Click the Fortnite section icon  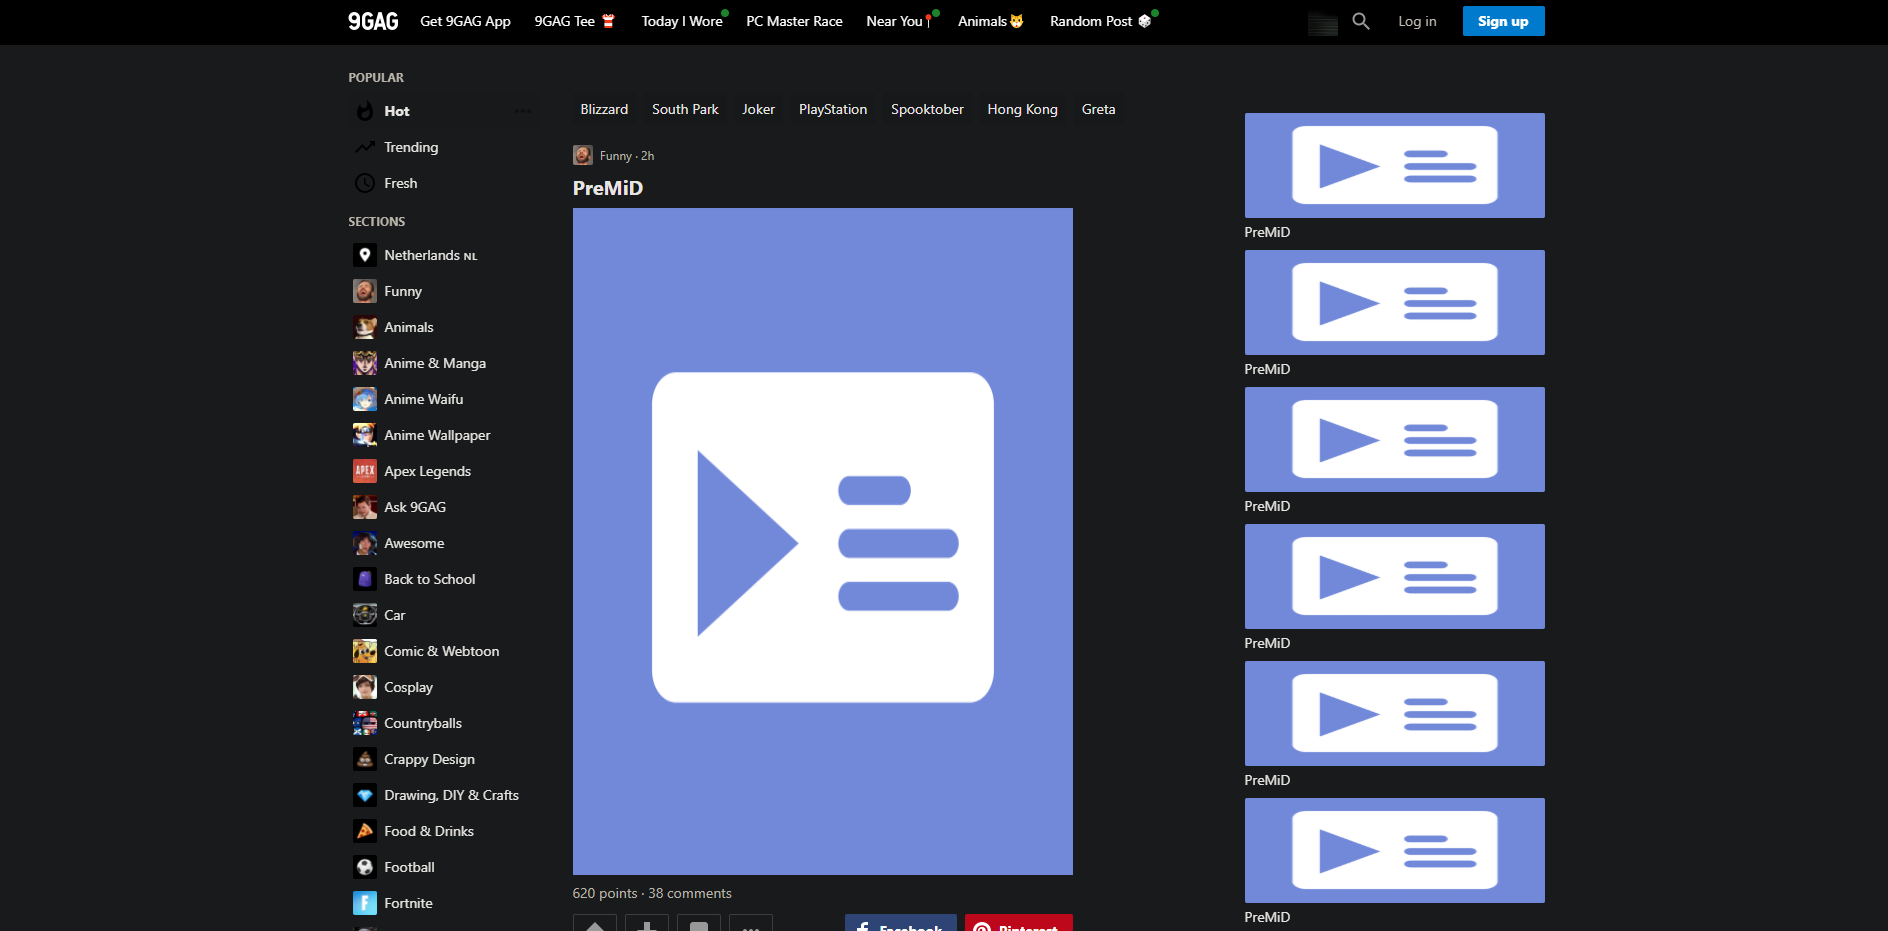coord(365,903)
